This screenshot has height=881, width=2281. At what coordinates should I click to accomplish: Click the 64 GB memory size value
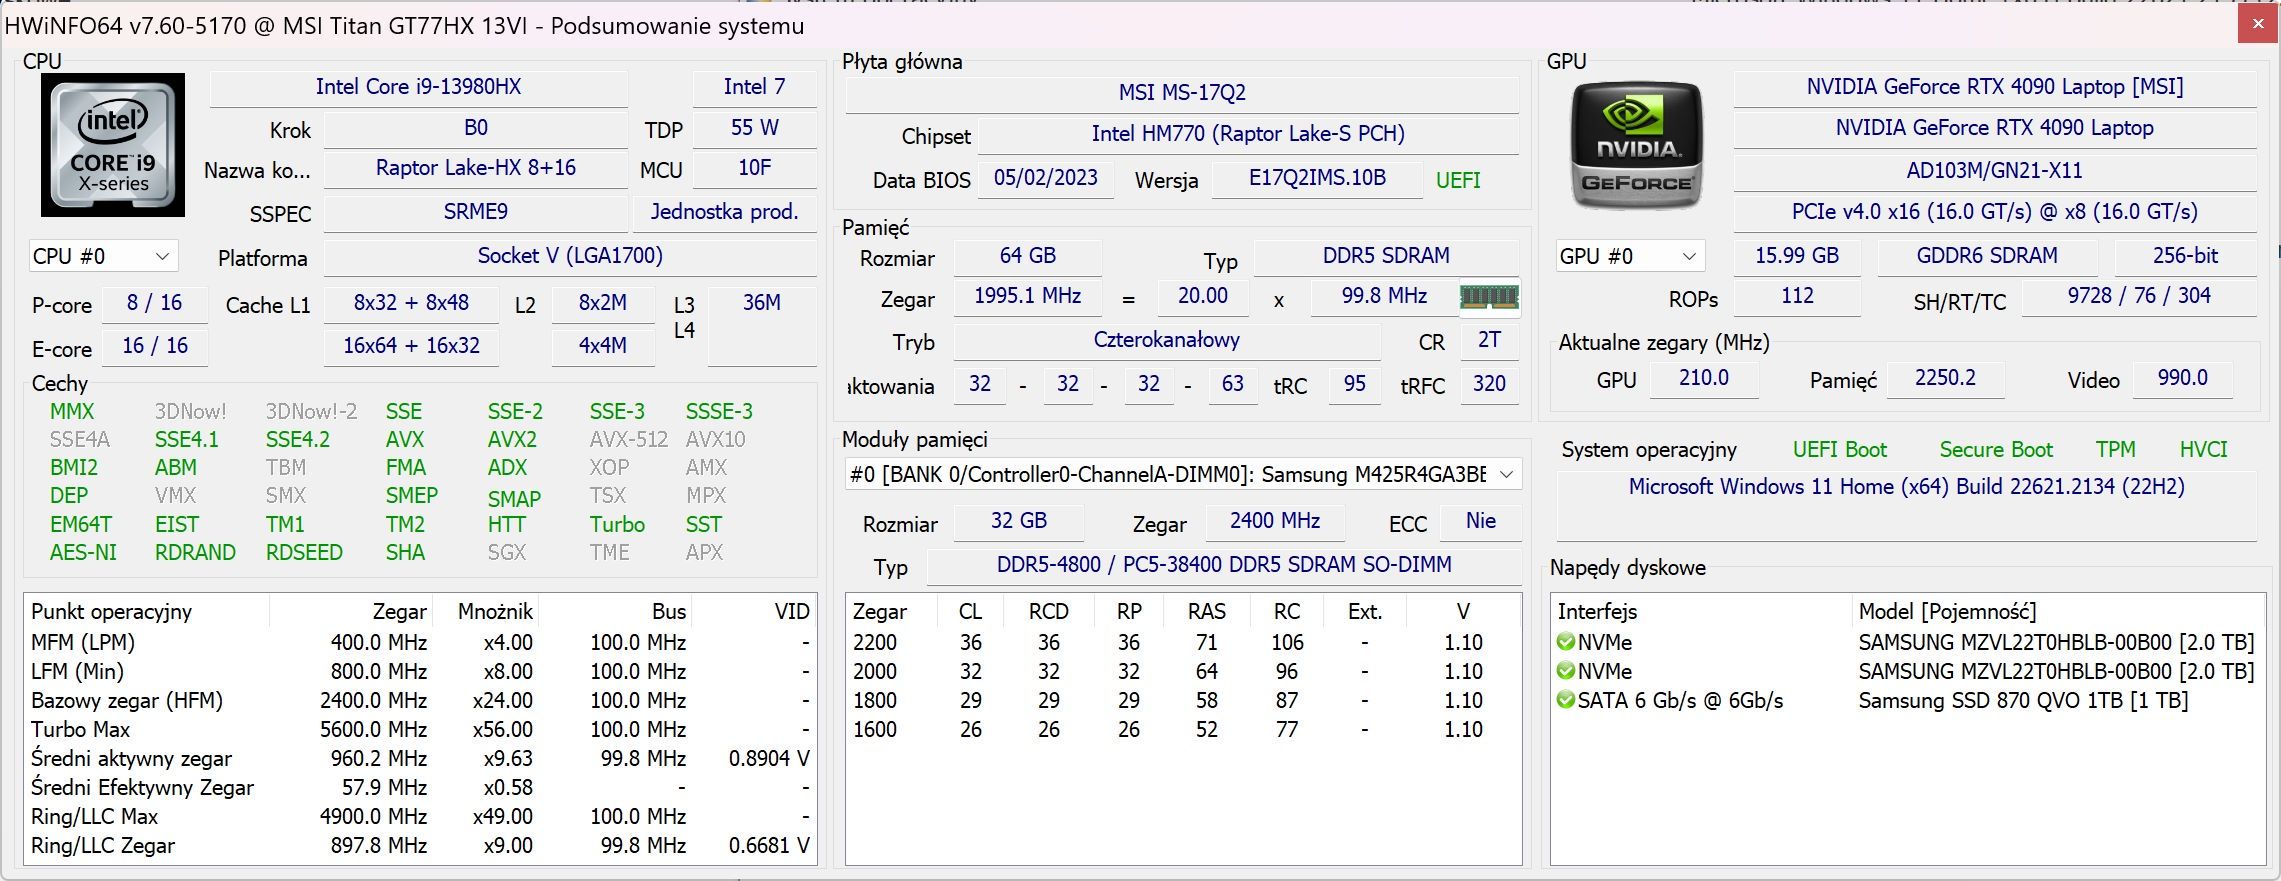(1027, 256)
